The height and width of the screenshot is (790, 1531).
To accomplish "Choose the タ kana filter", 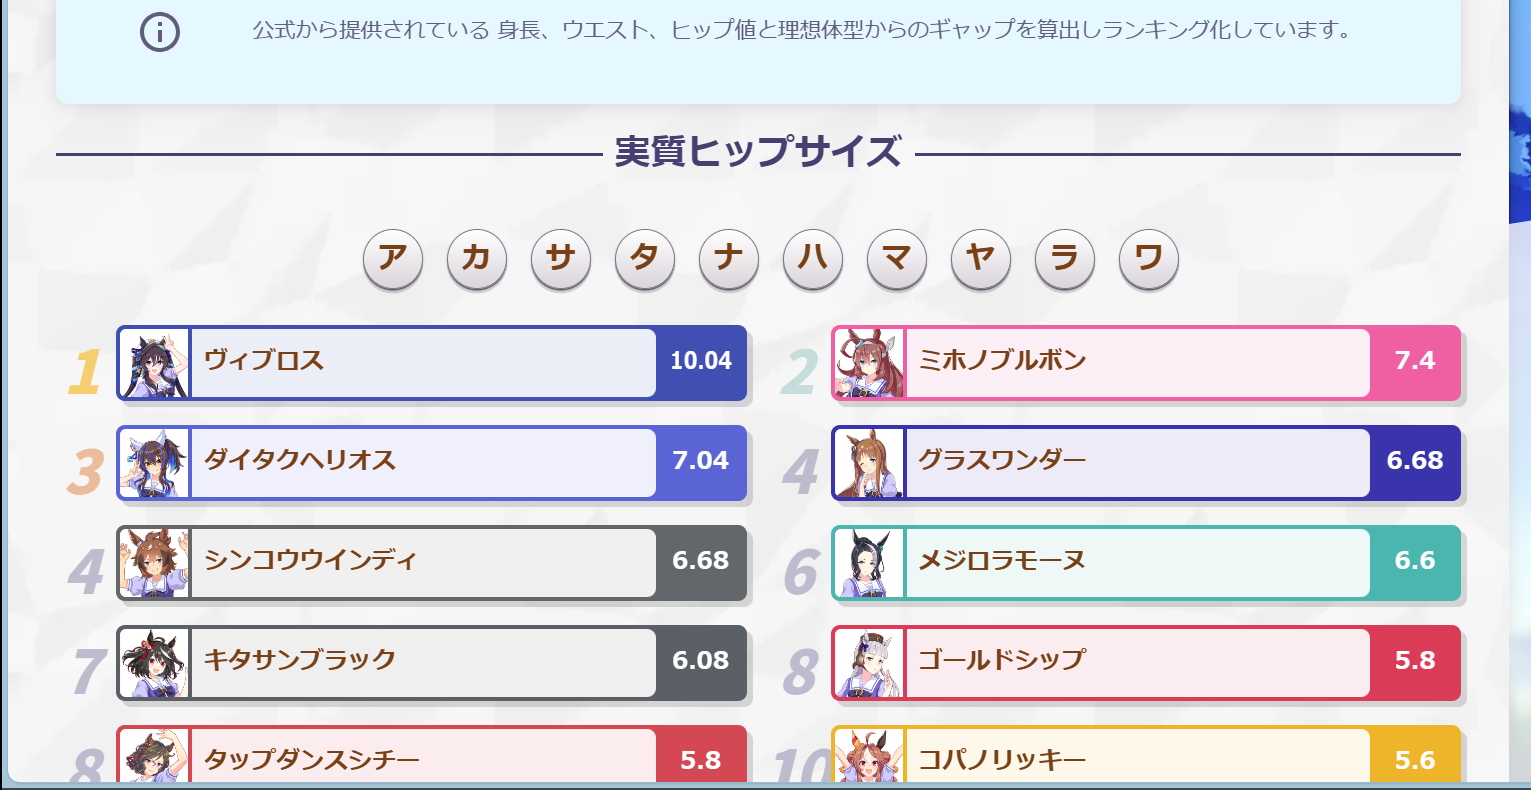I will point(645,259).
